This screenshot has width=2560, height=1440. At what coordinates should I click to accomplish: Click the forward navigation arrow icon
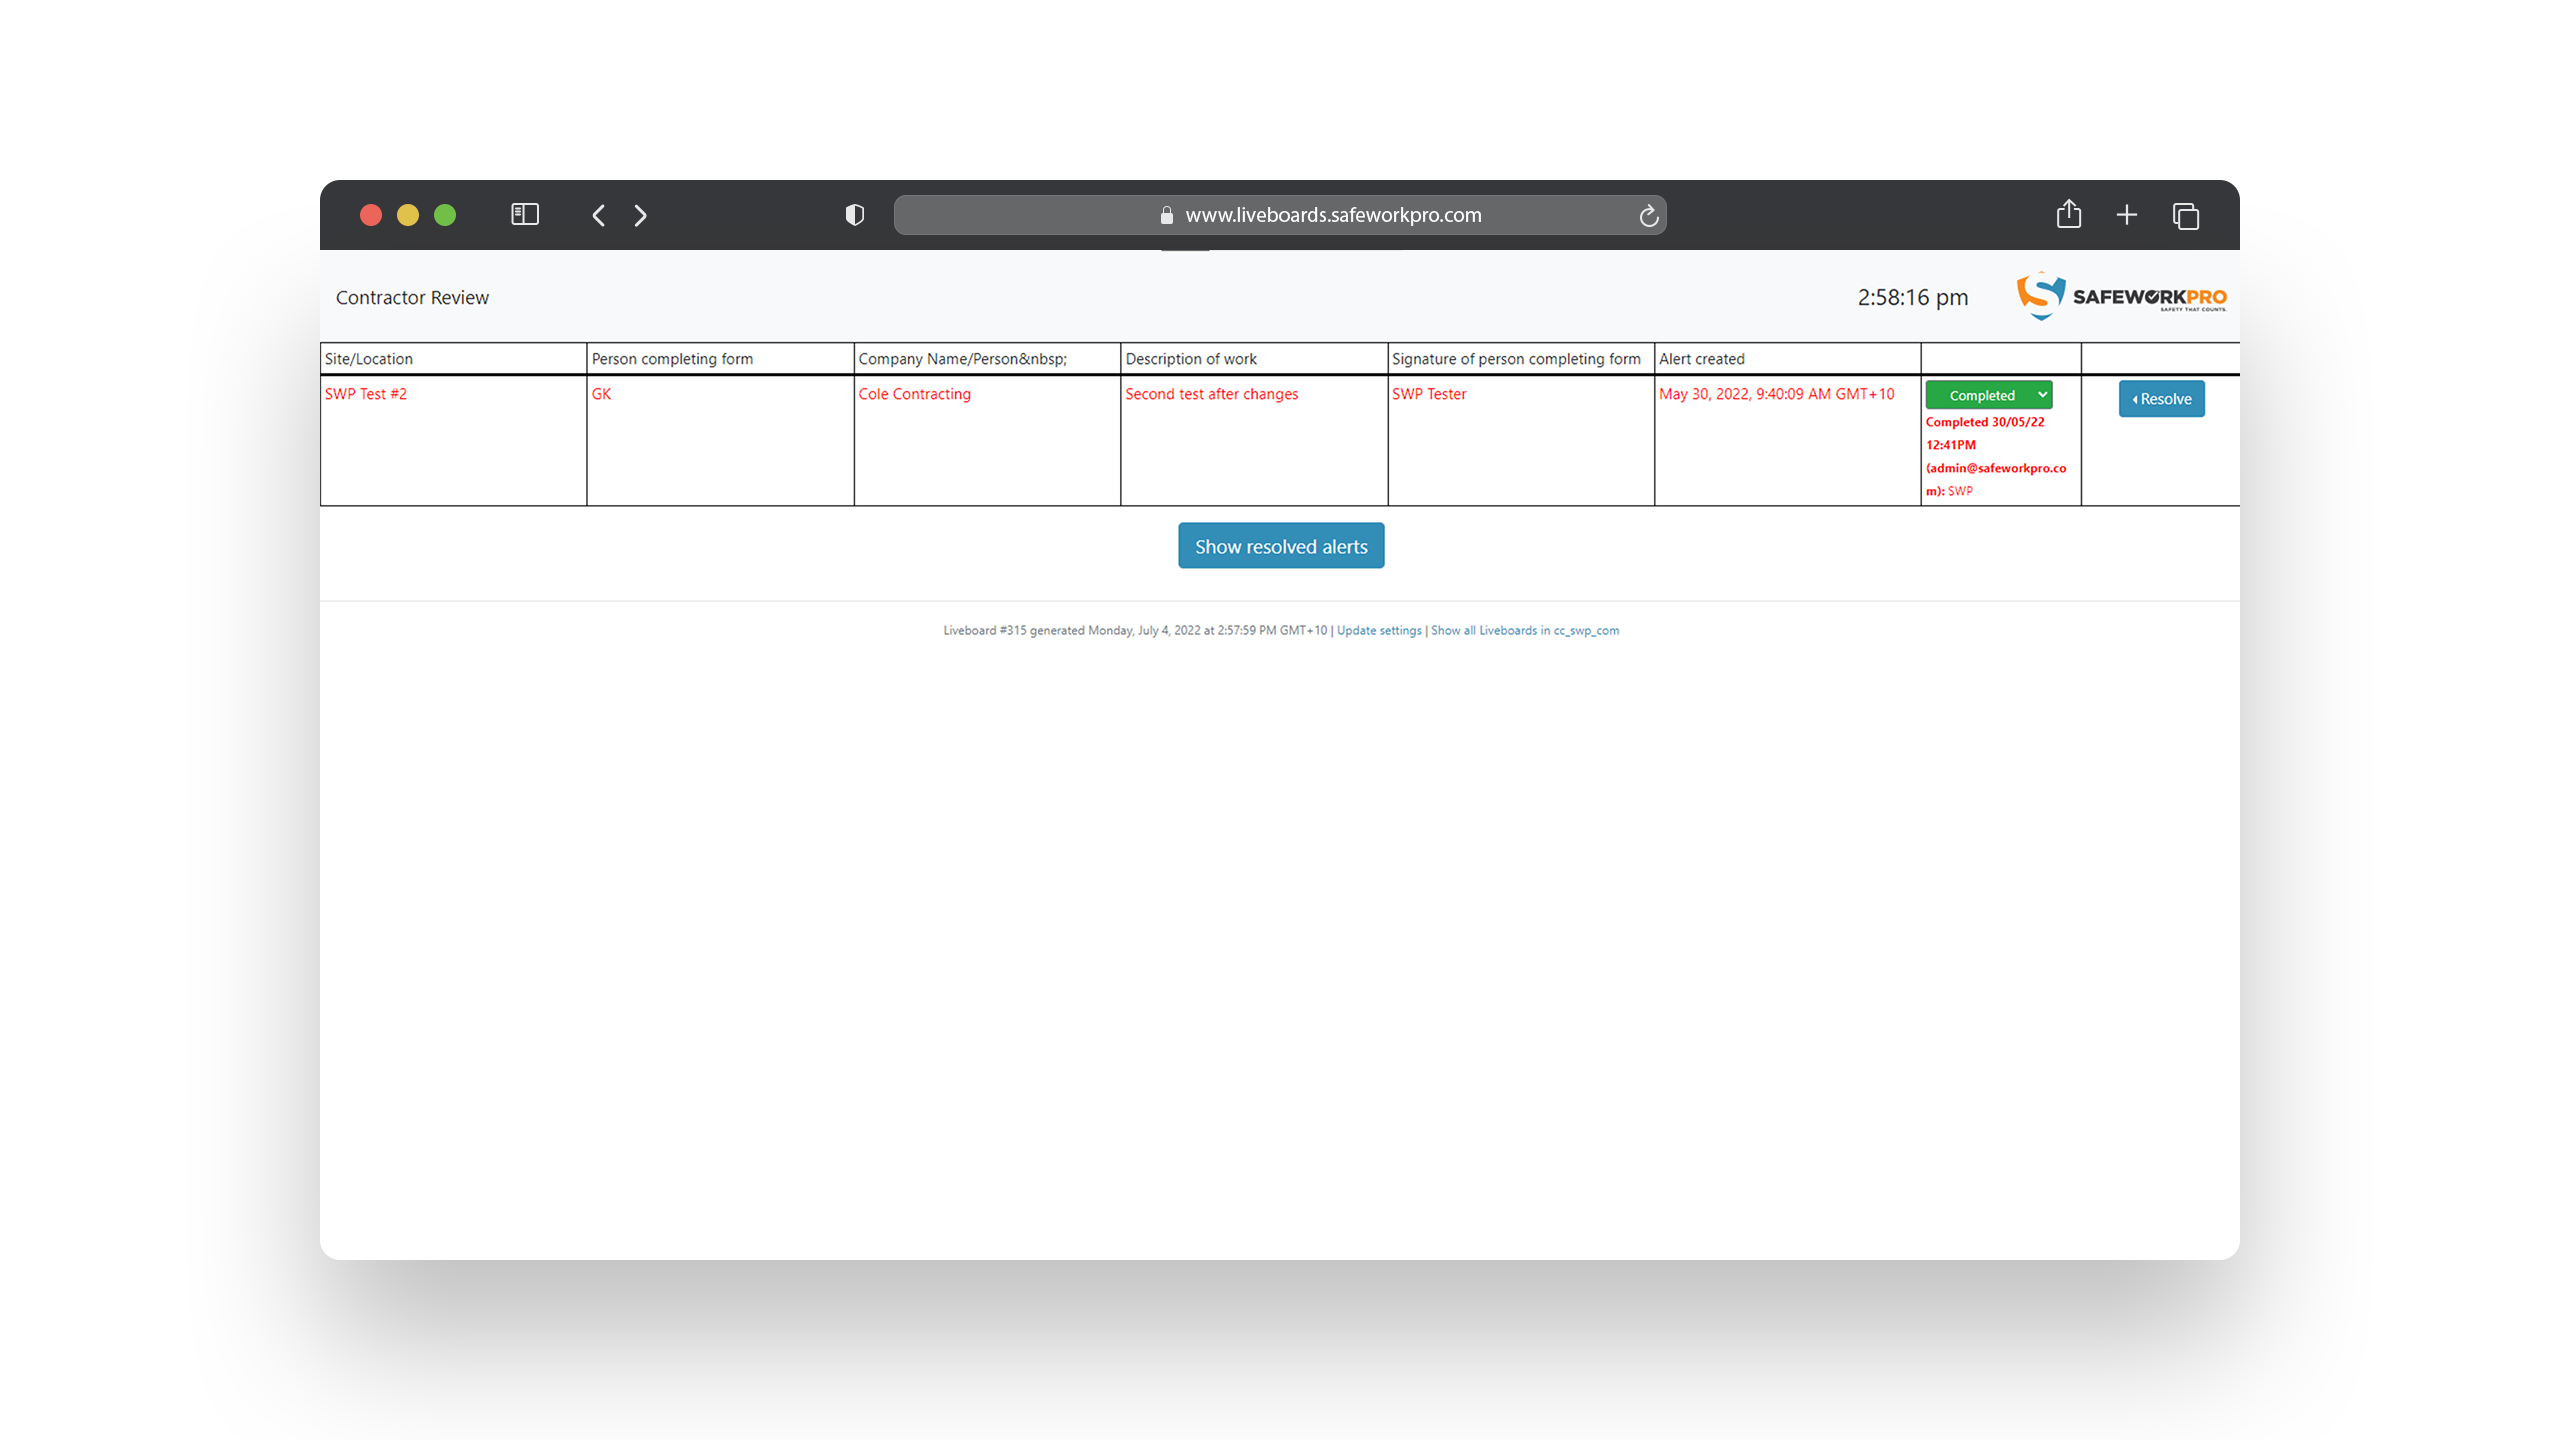pos(642,215)
